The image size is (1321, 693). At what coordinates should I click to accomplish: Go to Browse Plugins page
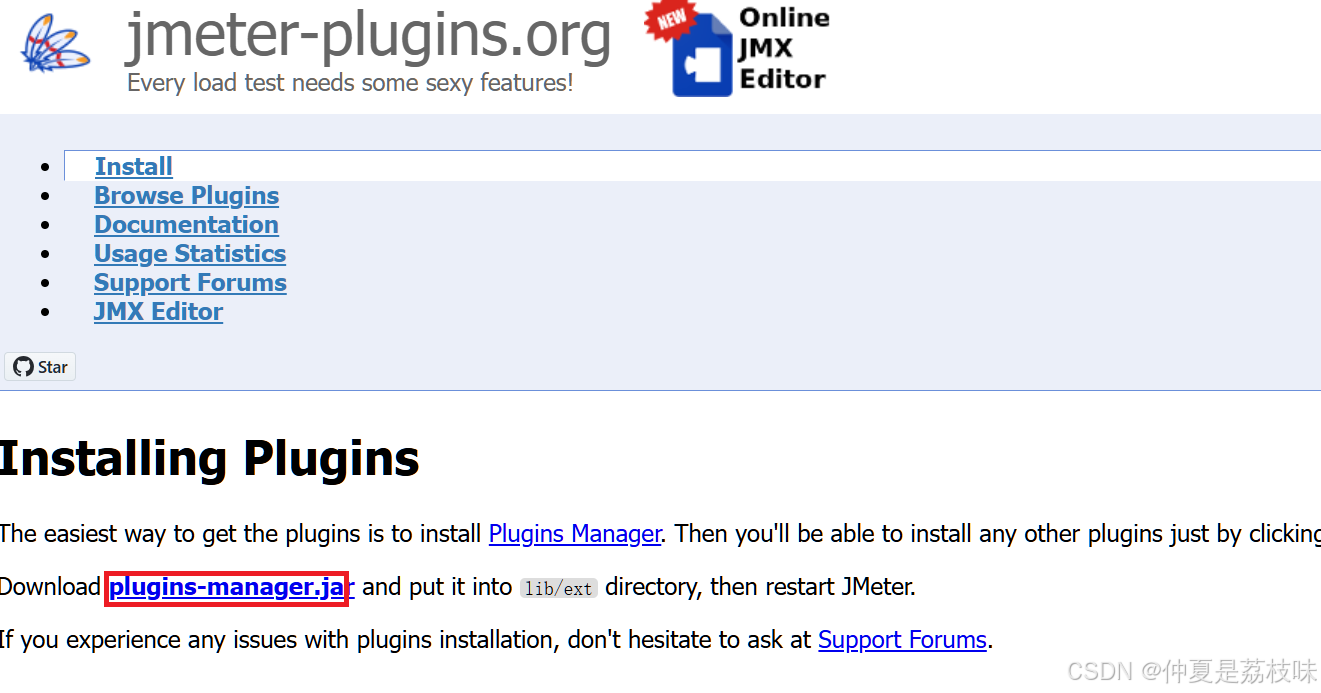(x=187, y=195)
